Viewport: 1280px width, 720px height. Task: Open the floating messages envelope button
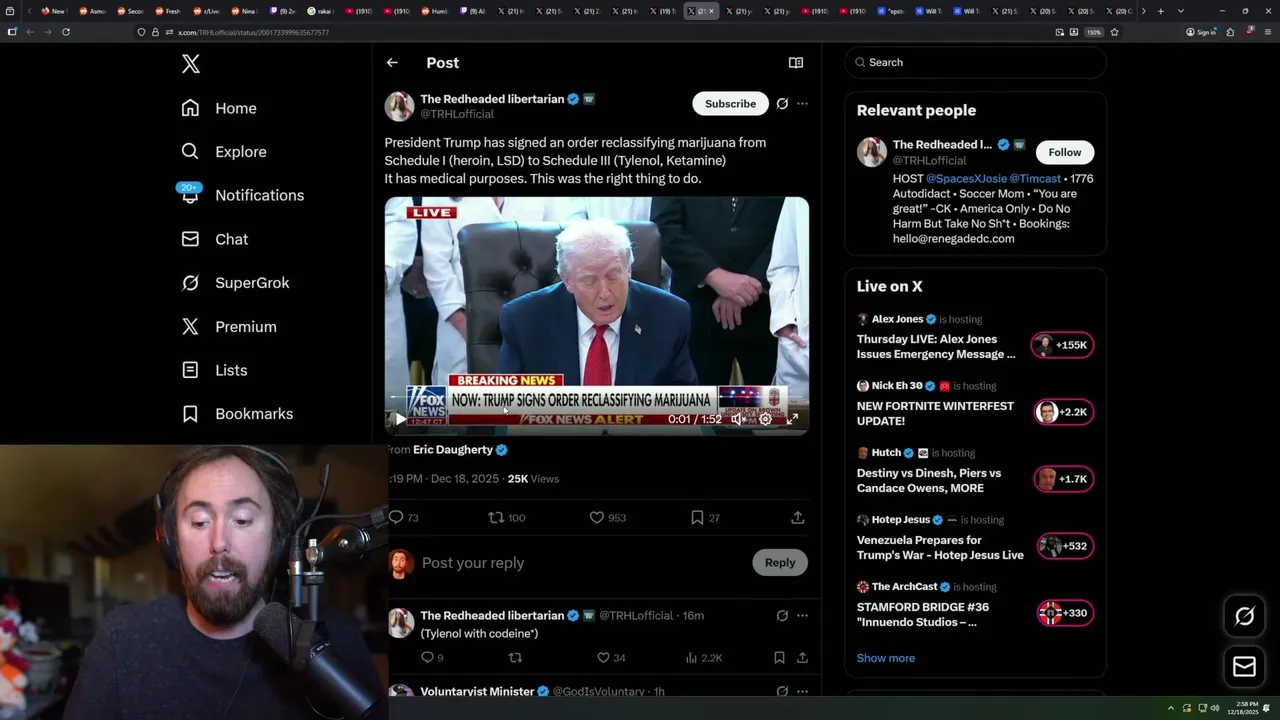(1244, 667)
